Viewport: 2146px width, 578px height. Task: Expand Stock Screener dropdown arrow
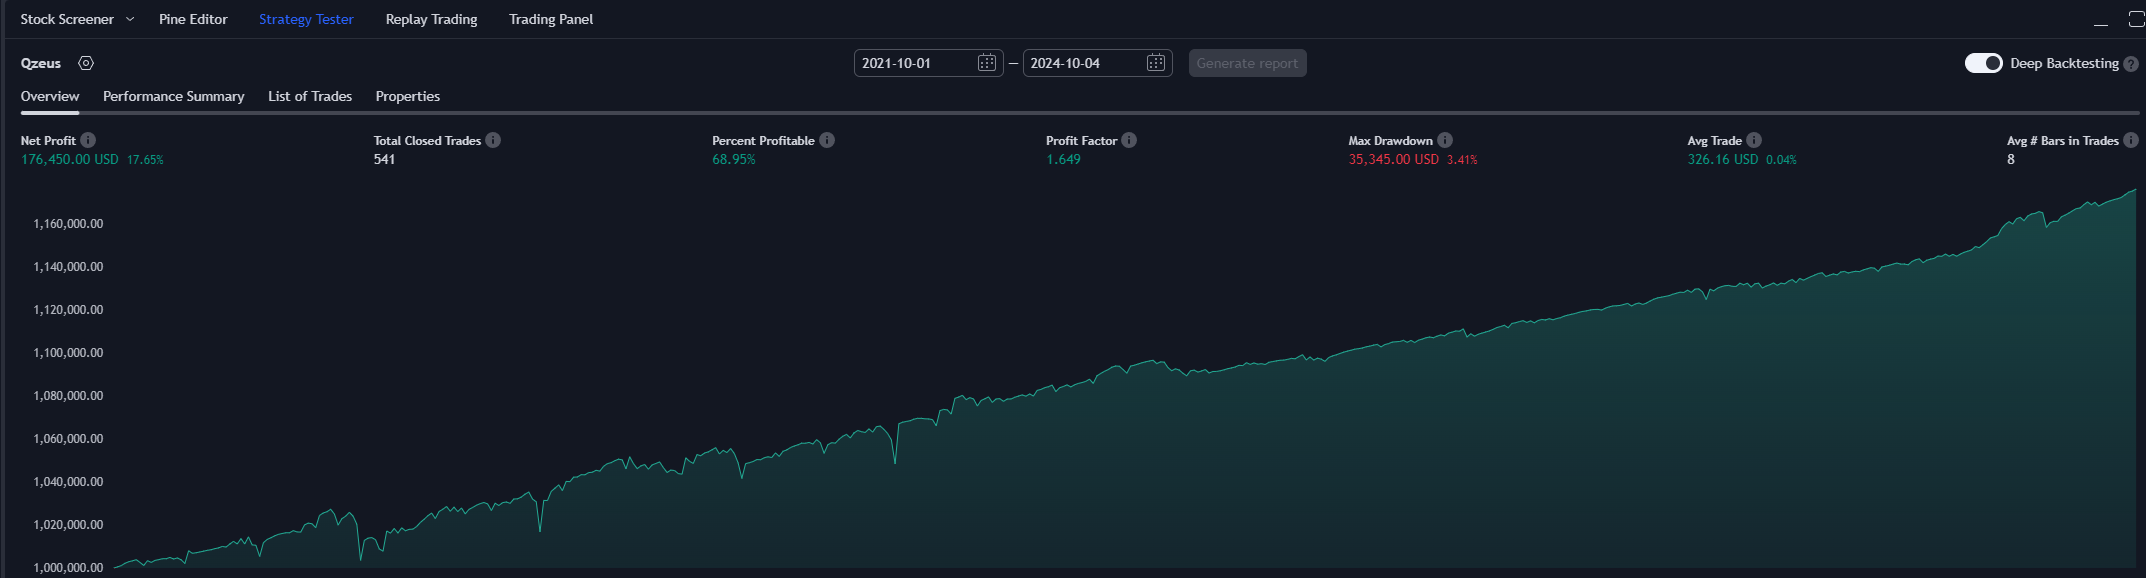coord(130,19)
